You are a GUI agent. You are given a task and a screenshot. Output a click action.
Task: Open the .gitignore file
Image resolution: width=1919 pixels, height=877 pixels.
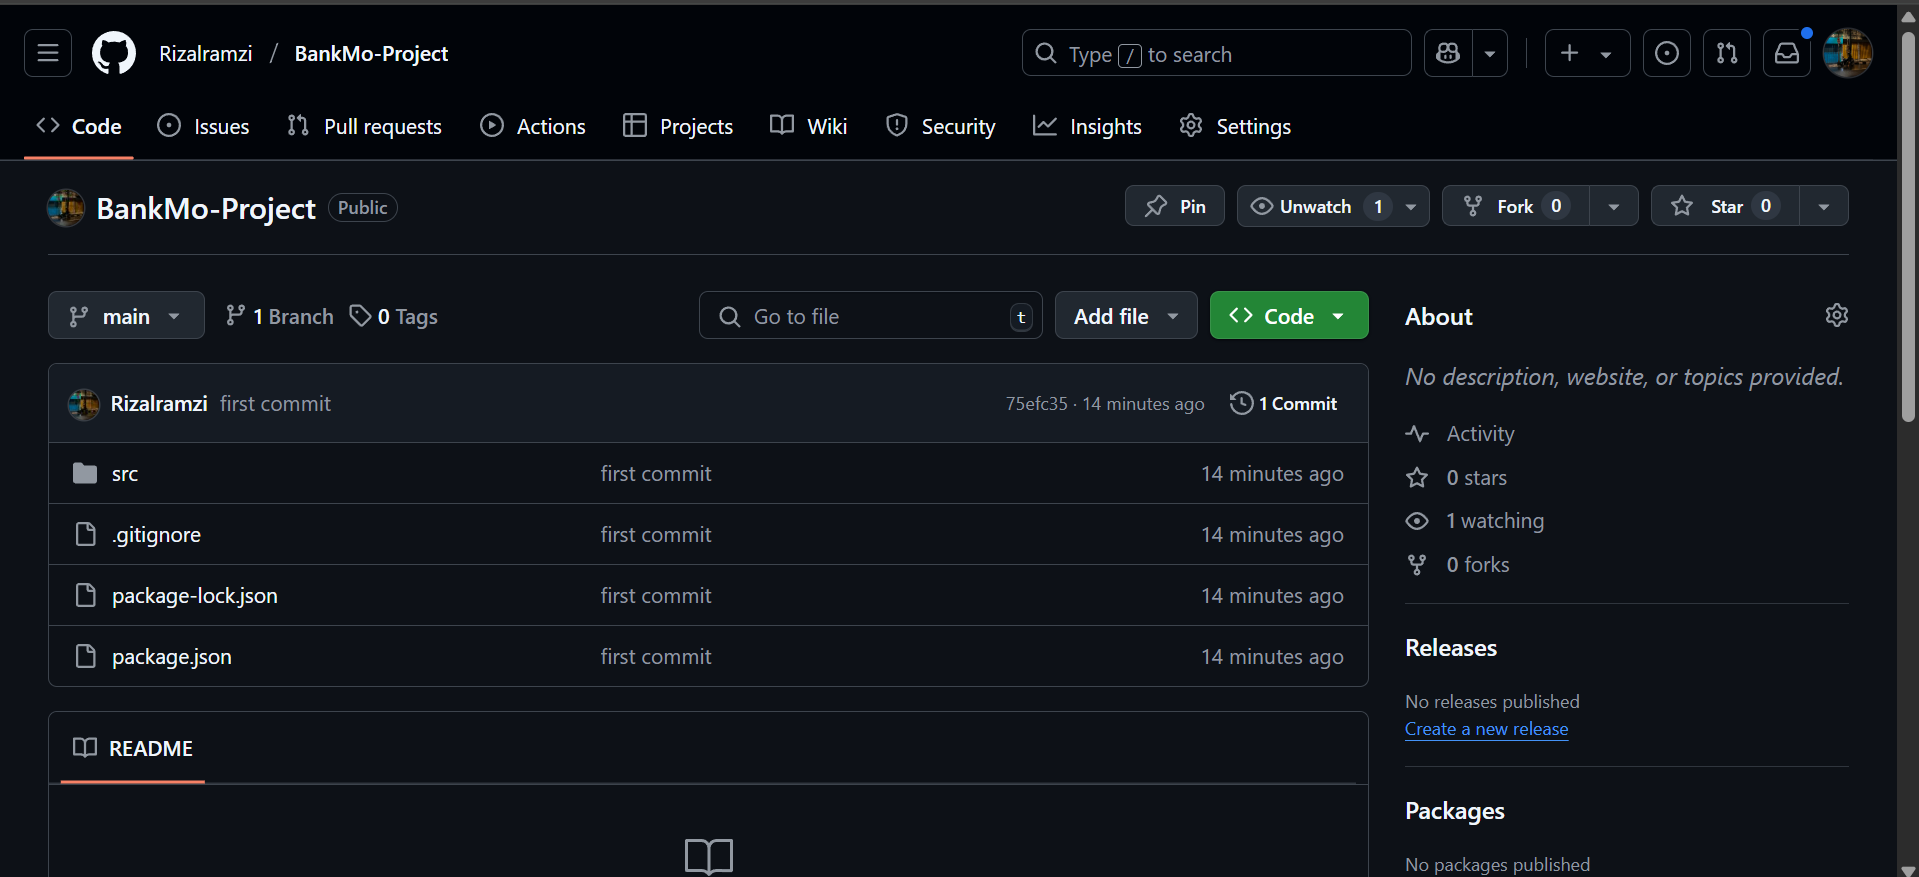(x=156, y=535)
